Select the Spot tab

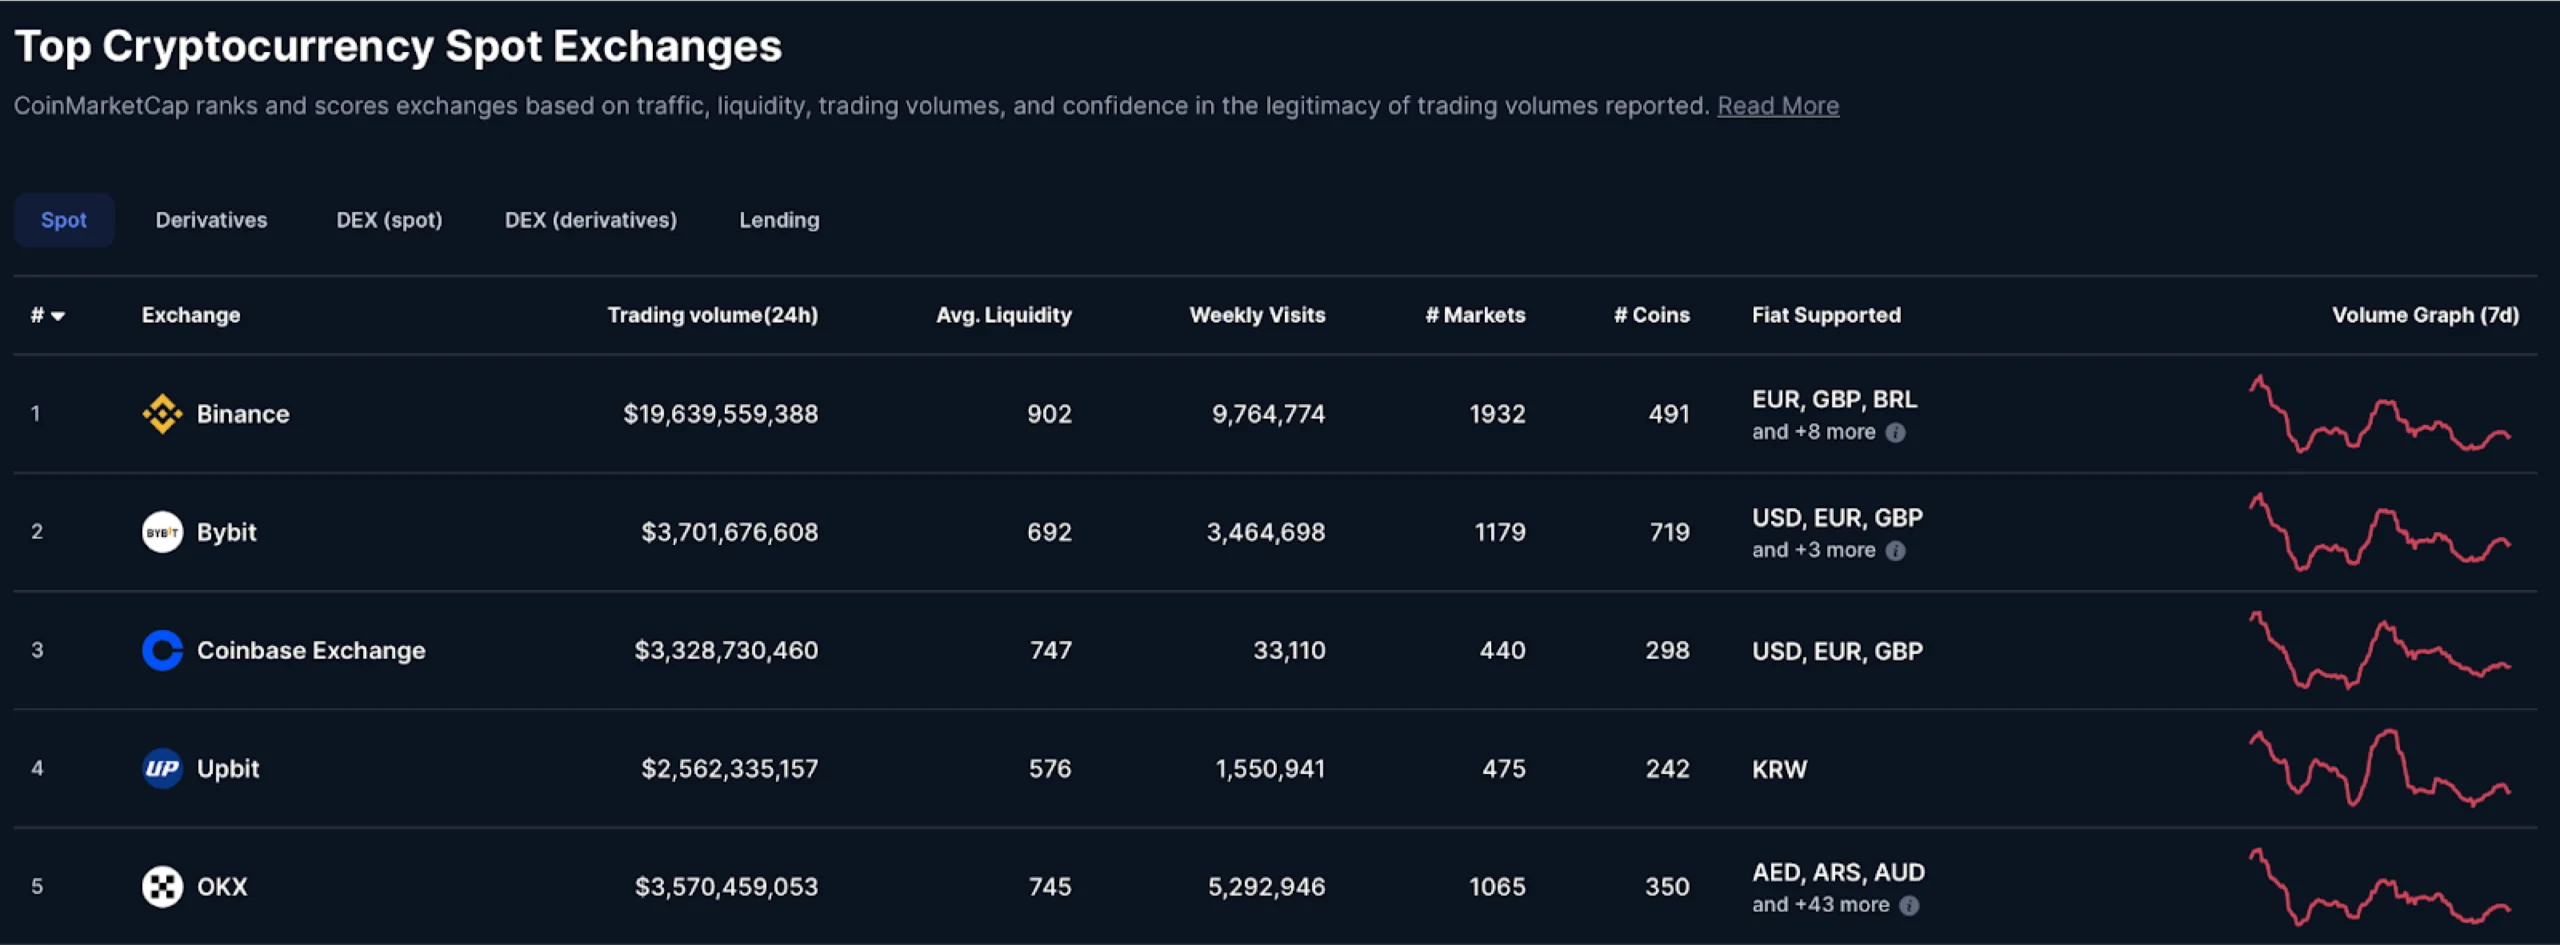[64, 220]
